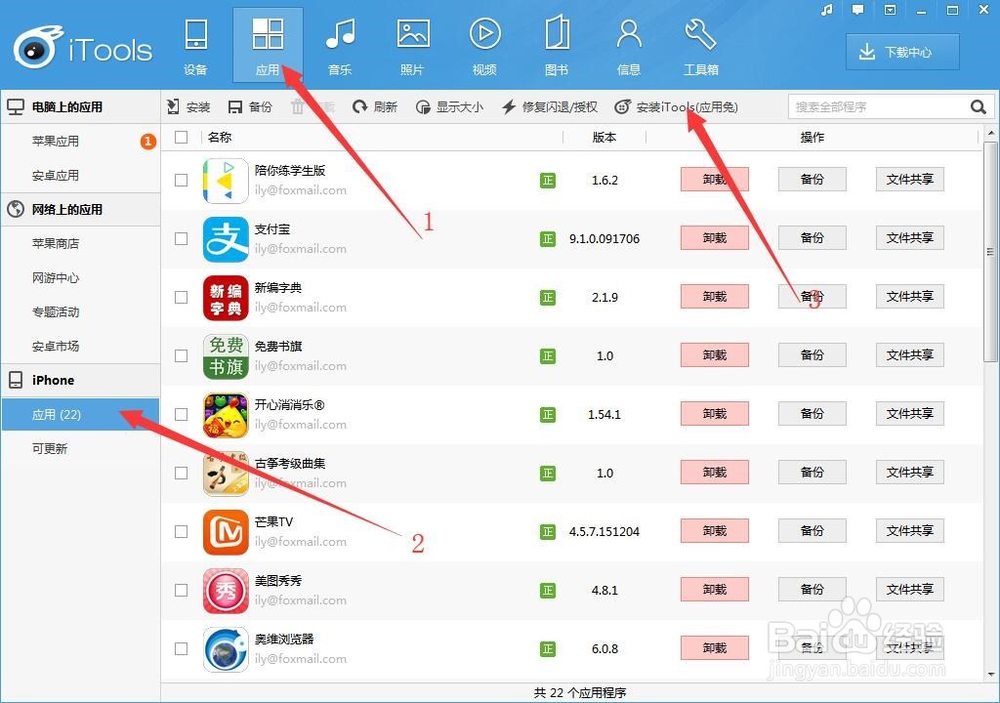Click the 支付宝 Alipay app icon
The width and height of the screenshot is (1000, 703).
click(226, 239)
